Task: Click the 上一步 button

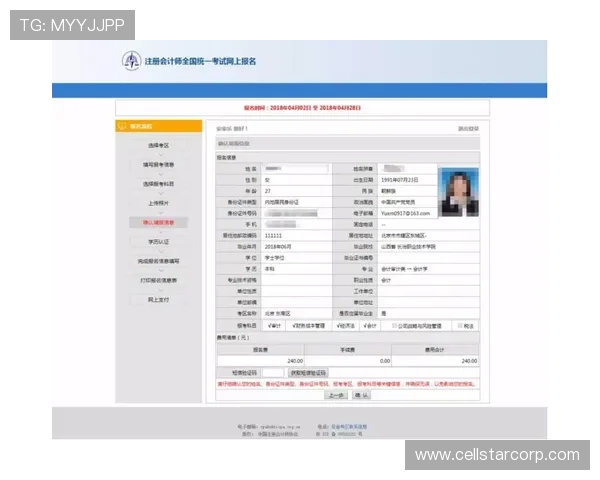Action: point(336,394)
